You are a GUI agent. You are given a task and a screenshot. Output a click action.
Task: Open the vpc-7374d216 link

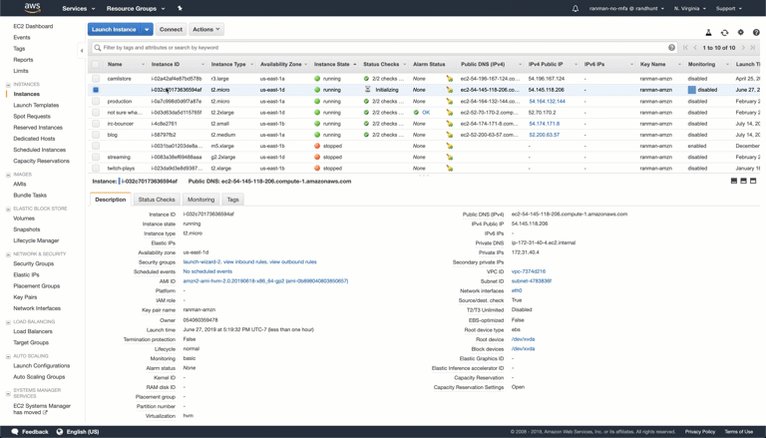[x=529, y=271]
